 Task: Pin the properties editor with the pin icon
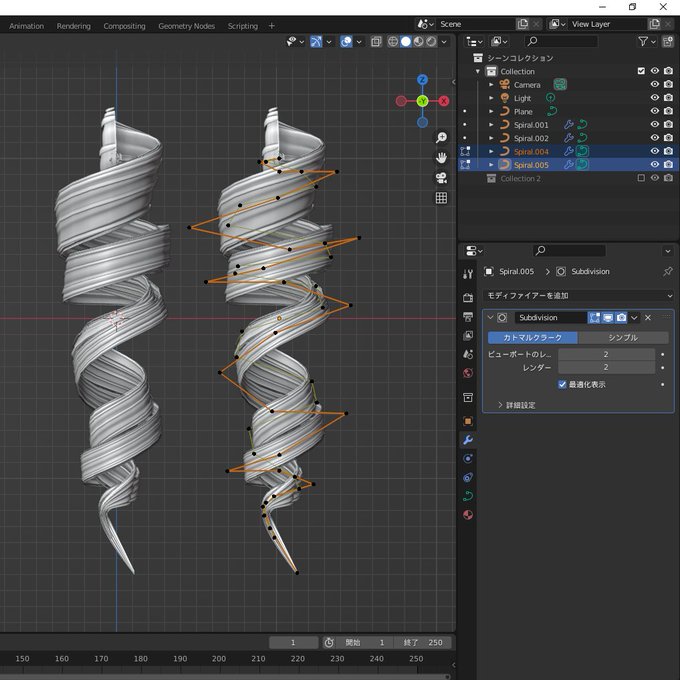pyautogui.click(x=668, y=272)
